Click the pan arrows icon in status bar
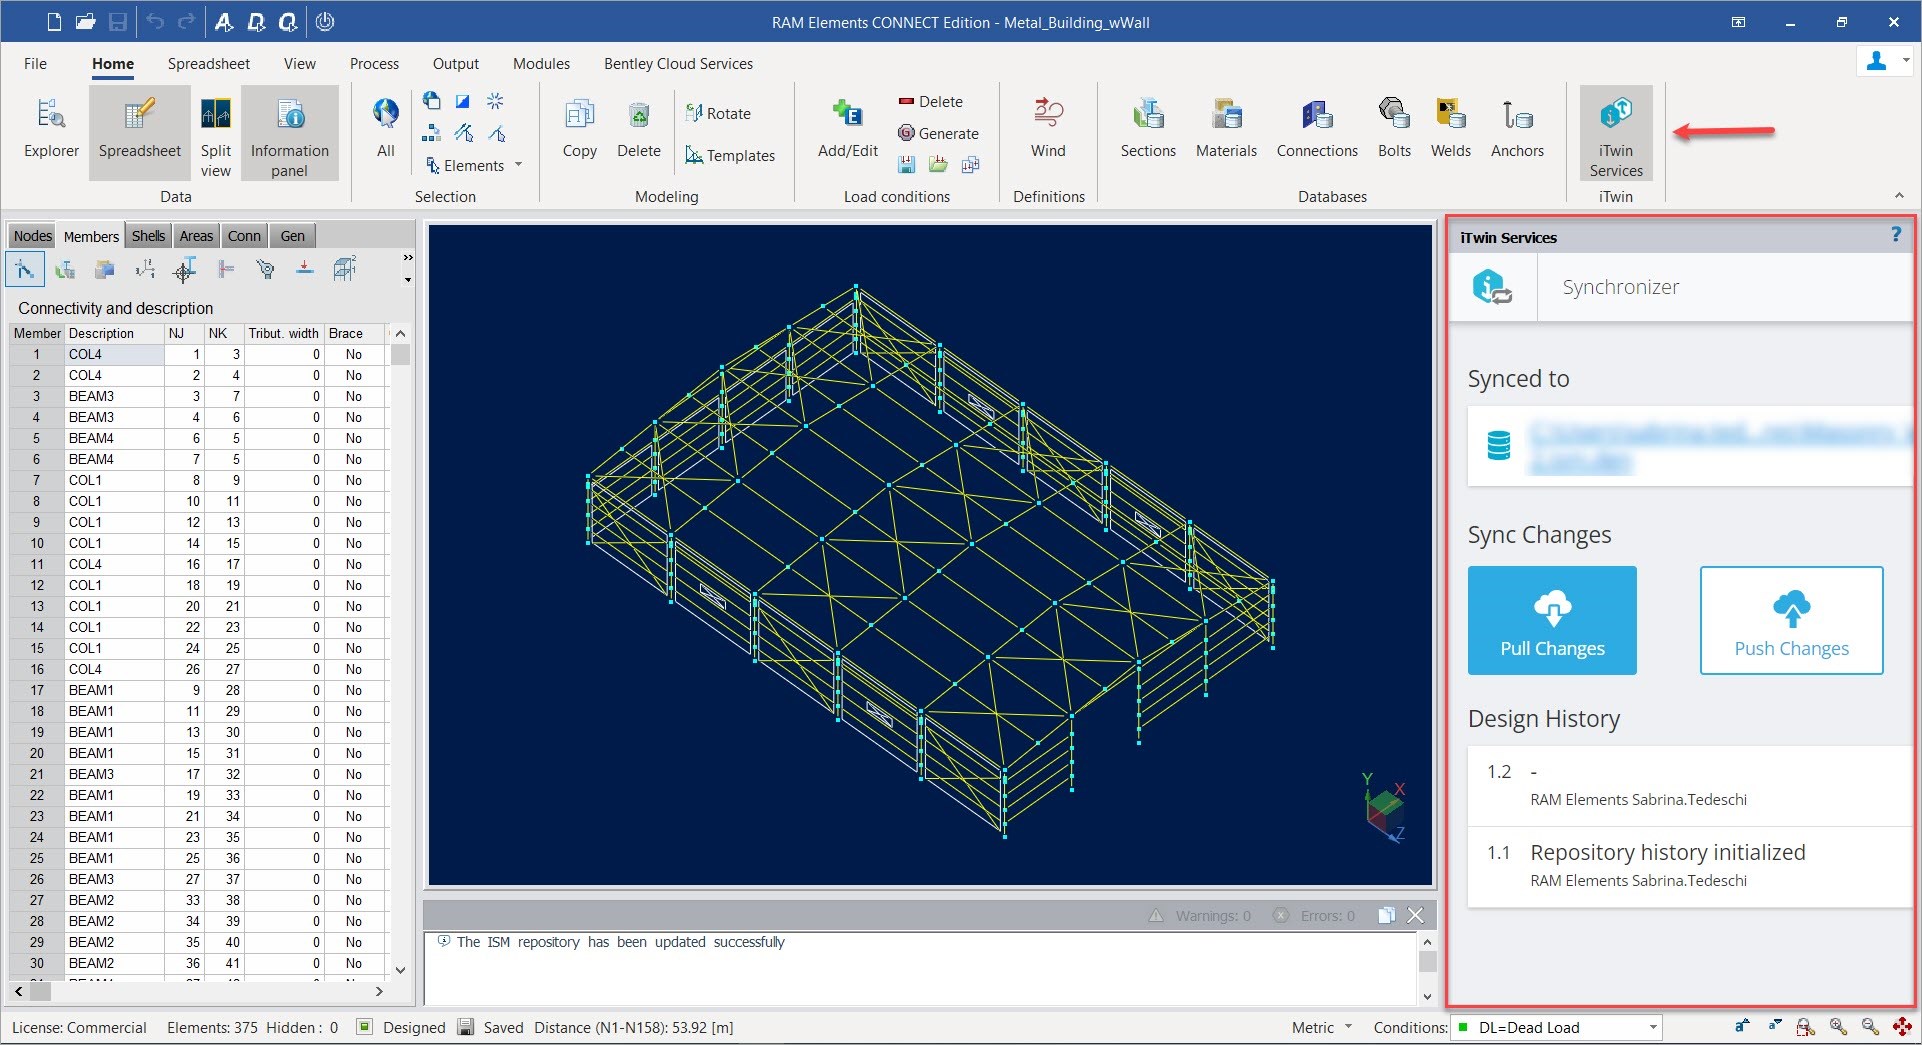Viewport: 1922px width, 1045px height. 1902,1027
